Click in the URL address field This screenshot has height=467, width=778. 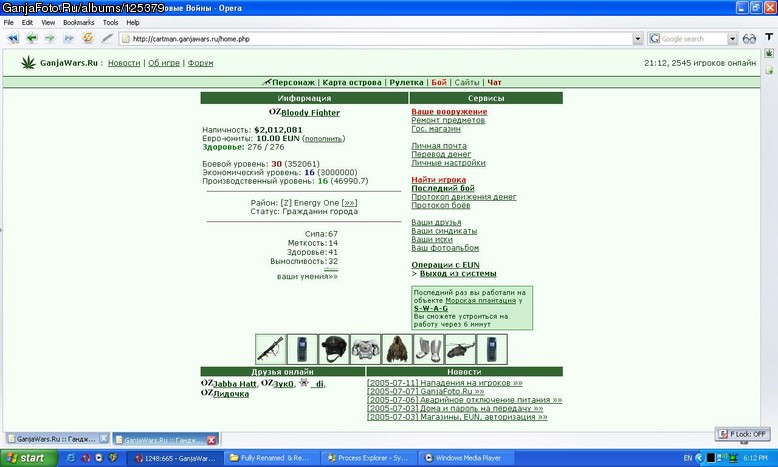(377, 39)
